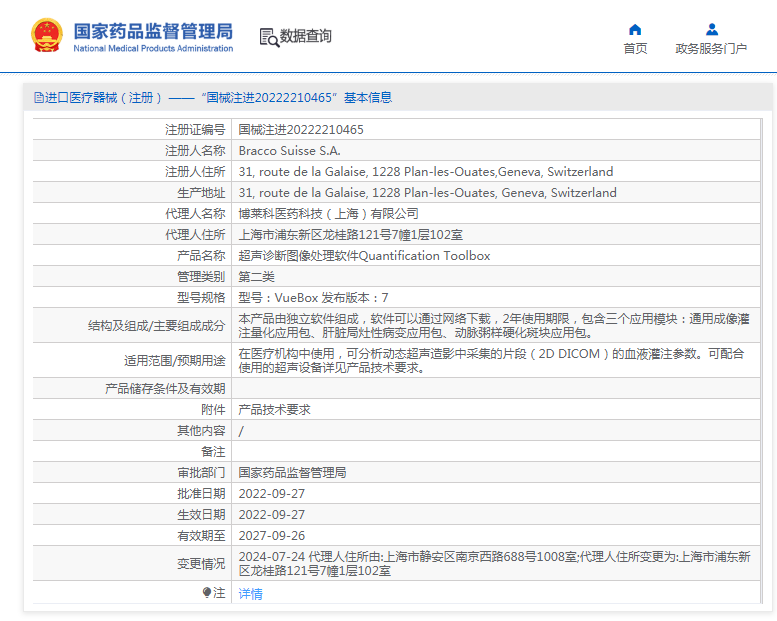Select product name 超声诊断图像处理软件Quantification Toolbox
The width and height of the screenshot is (777, 621).
click(364, 256)
